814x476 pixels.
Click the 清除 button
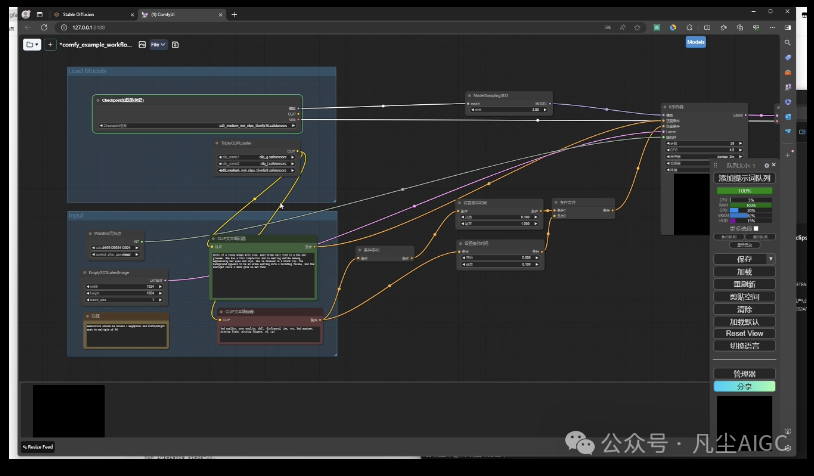tap(744, 309)
